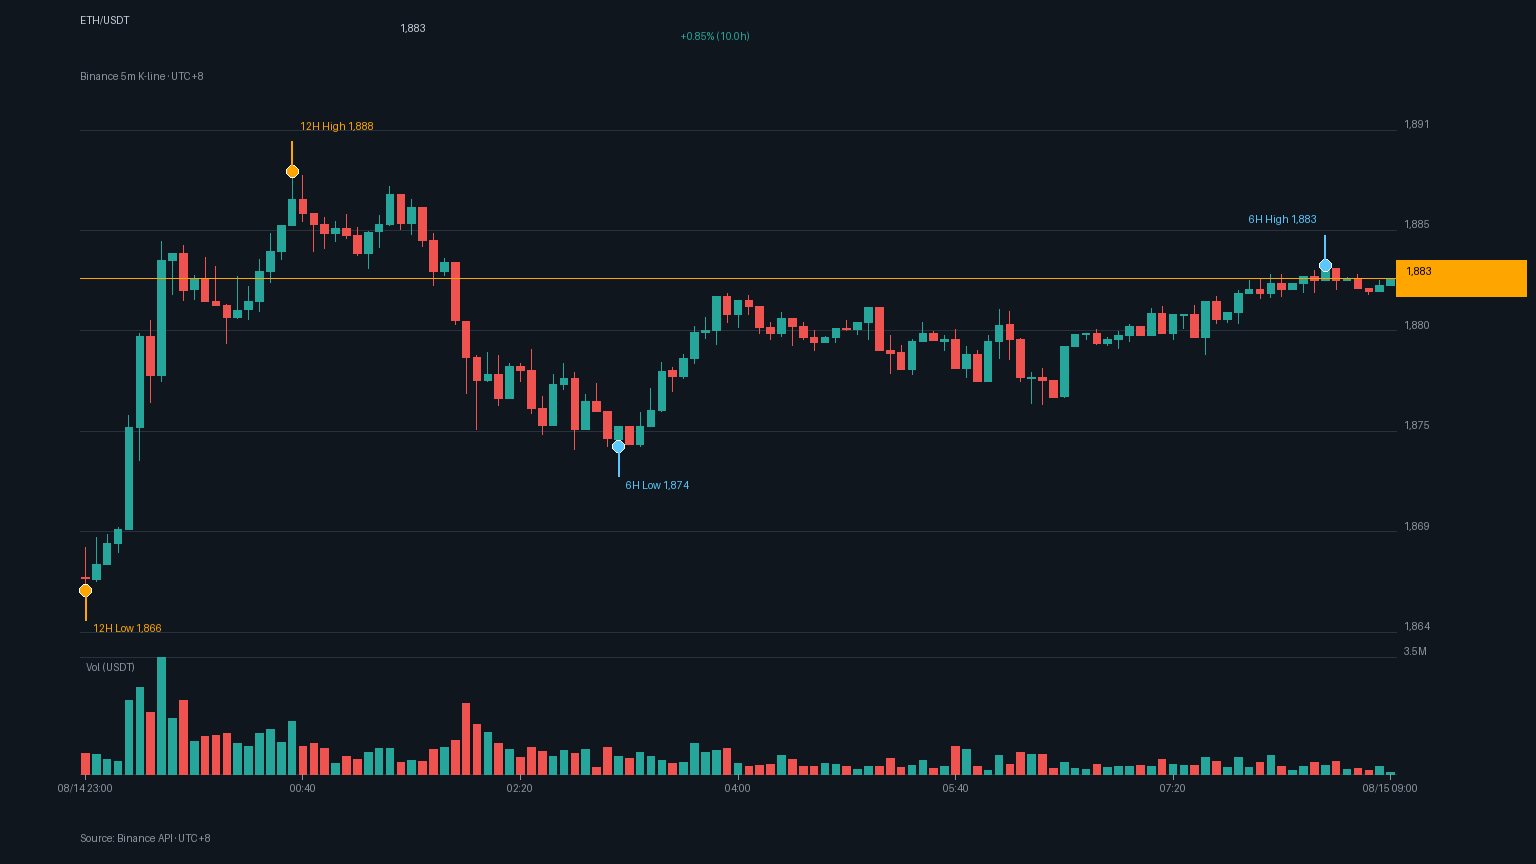Click the 6H High 1,883 label

tap(1282, 219)
